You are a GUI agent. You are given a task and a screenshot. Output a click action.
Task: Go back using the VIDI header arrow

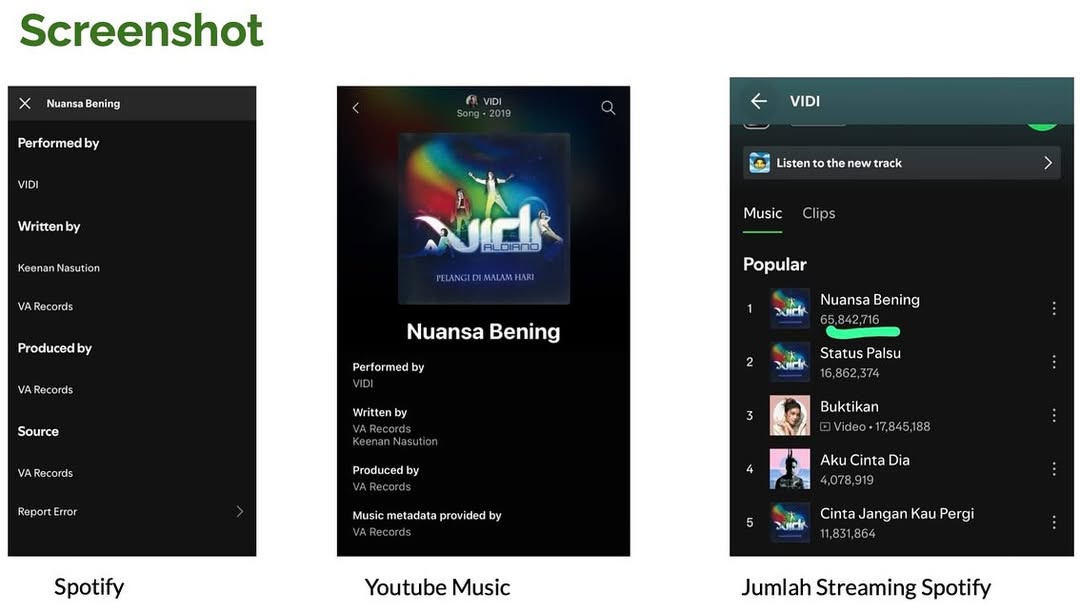(758, 101)
